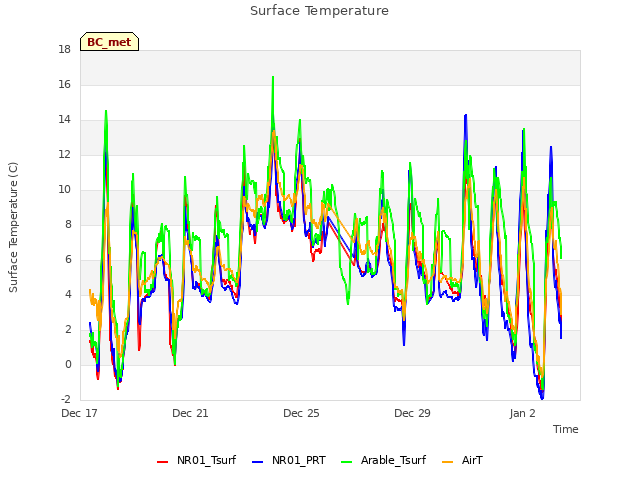Click the 4 y-axis tick label
Viewport: 640px width, 480px height.
(x=68, y=295)
